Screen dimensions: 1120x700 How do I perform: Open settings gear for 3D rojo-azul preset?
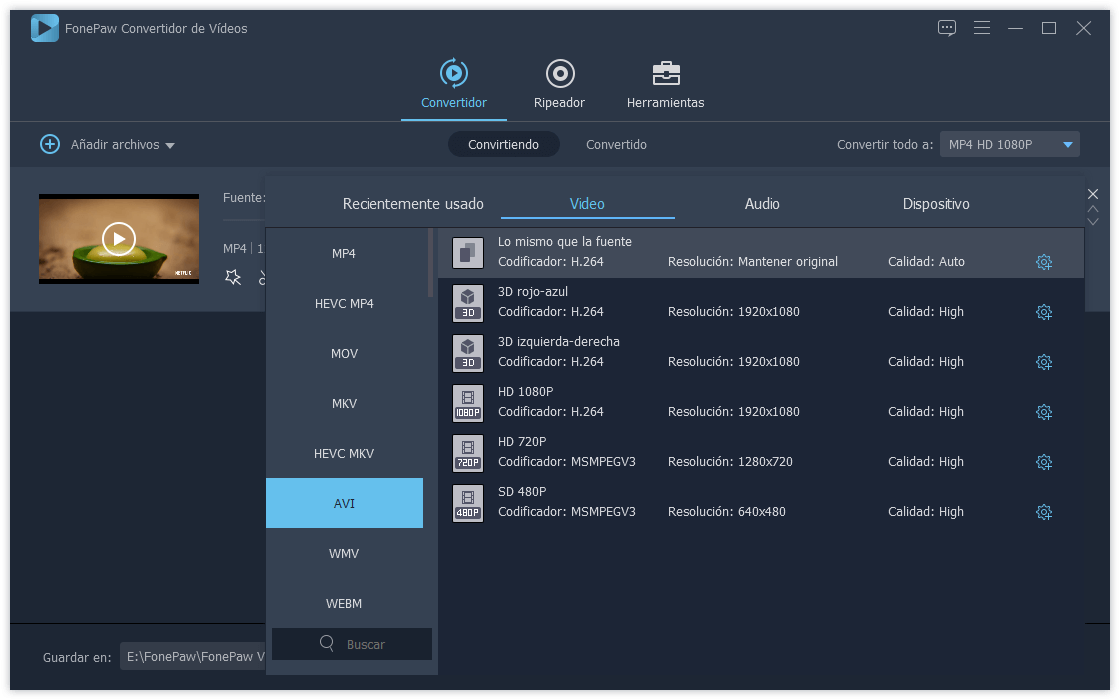1044,312
